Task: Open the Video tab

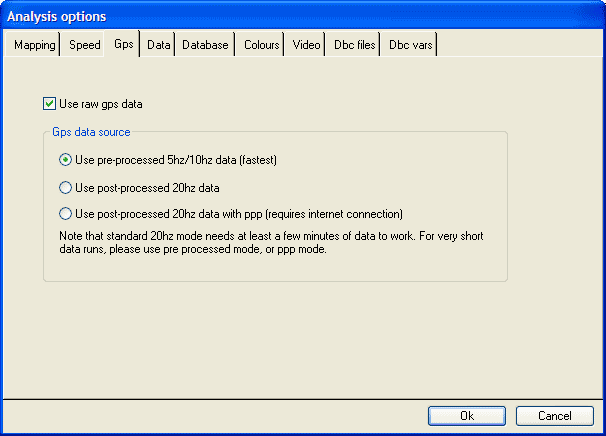Action: pos(306,45)
